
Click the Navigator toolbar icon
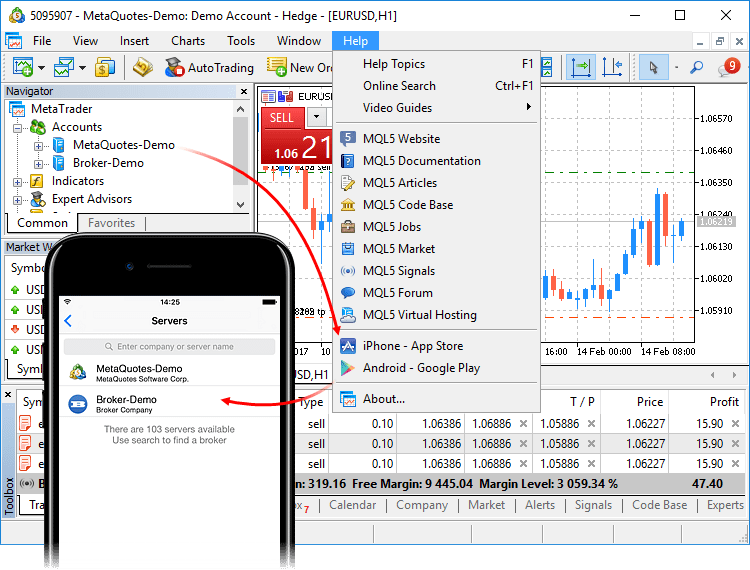[143, 67]
